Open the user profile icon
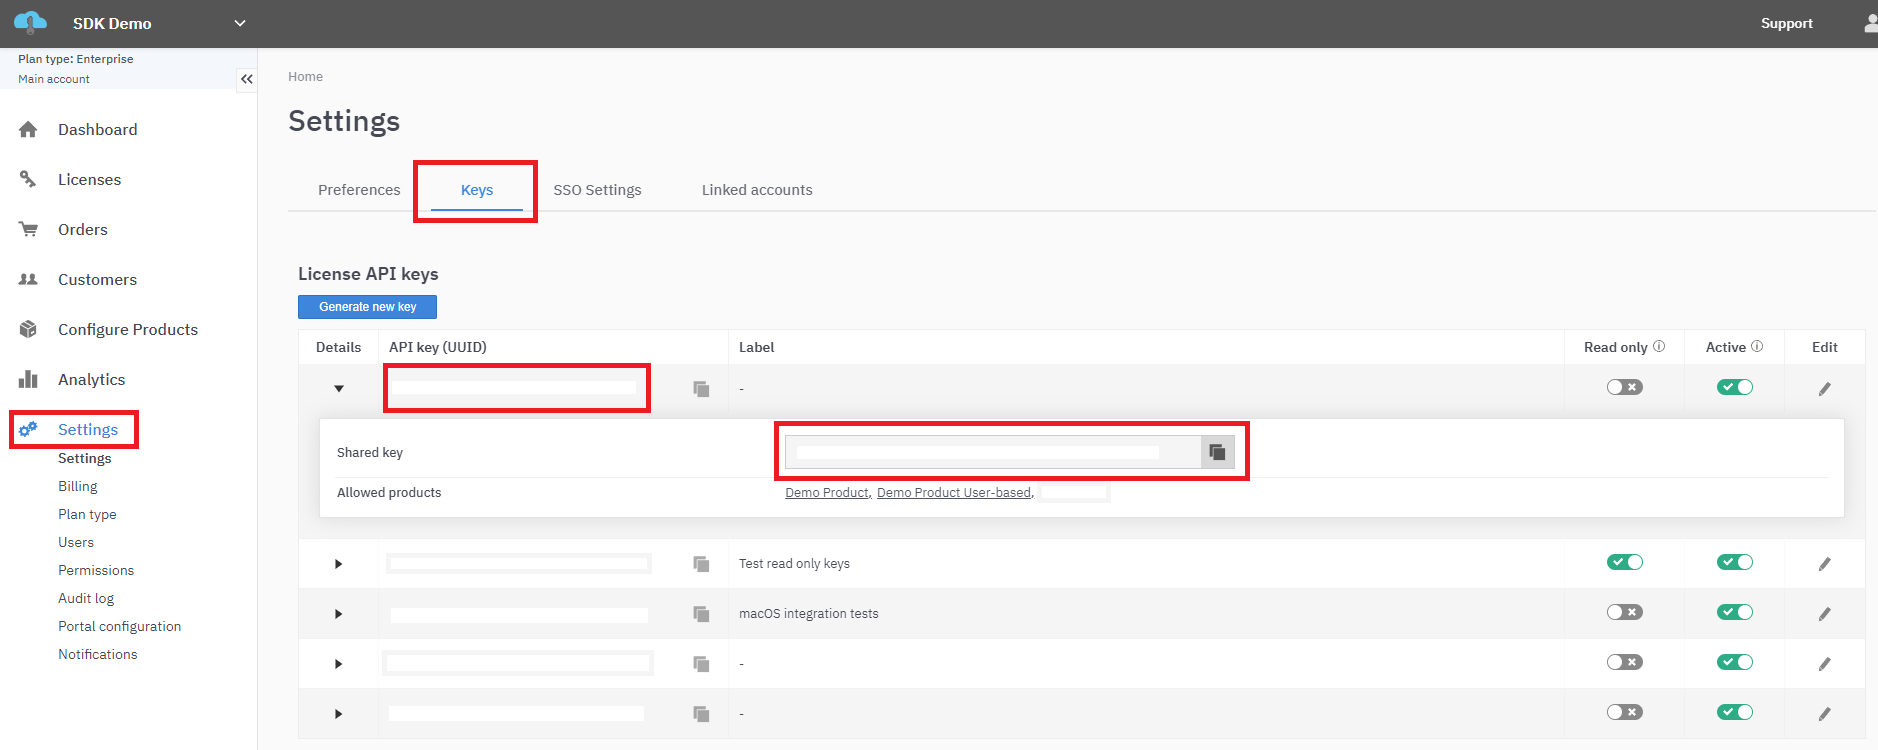The height and width of the screenshot is (750, 1878). tap(1869, 23)
